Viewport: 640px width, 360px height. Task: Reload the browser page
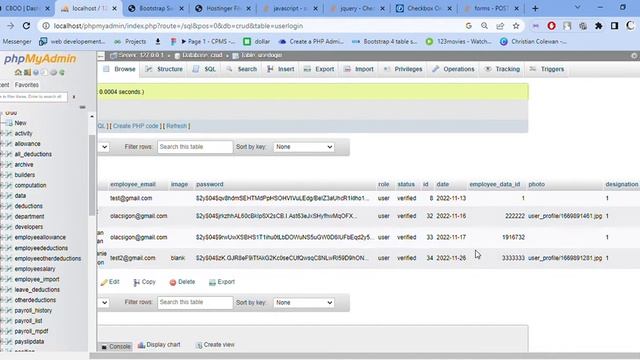[27, 26]
